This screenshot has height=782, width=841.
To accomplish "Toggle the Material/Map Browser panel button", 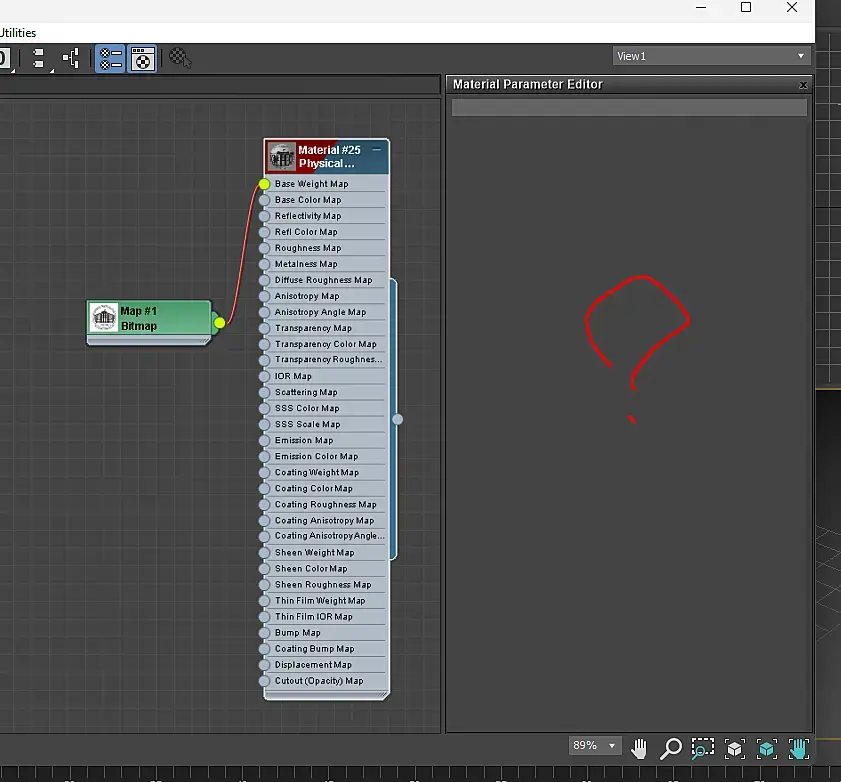I will coord(110,59).
